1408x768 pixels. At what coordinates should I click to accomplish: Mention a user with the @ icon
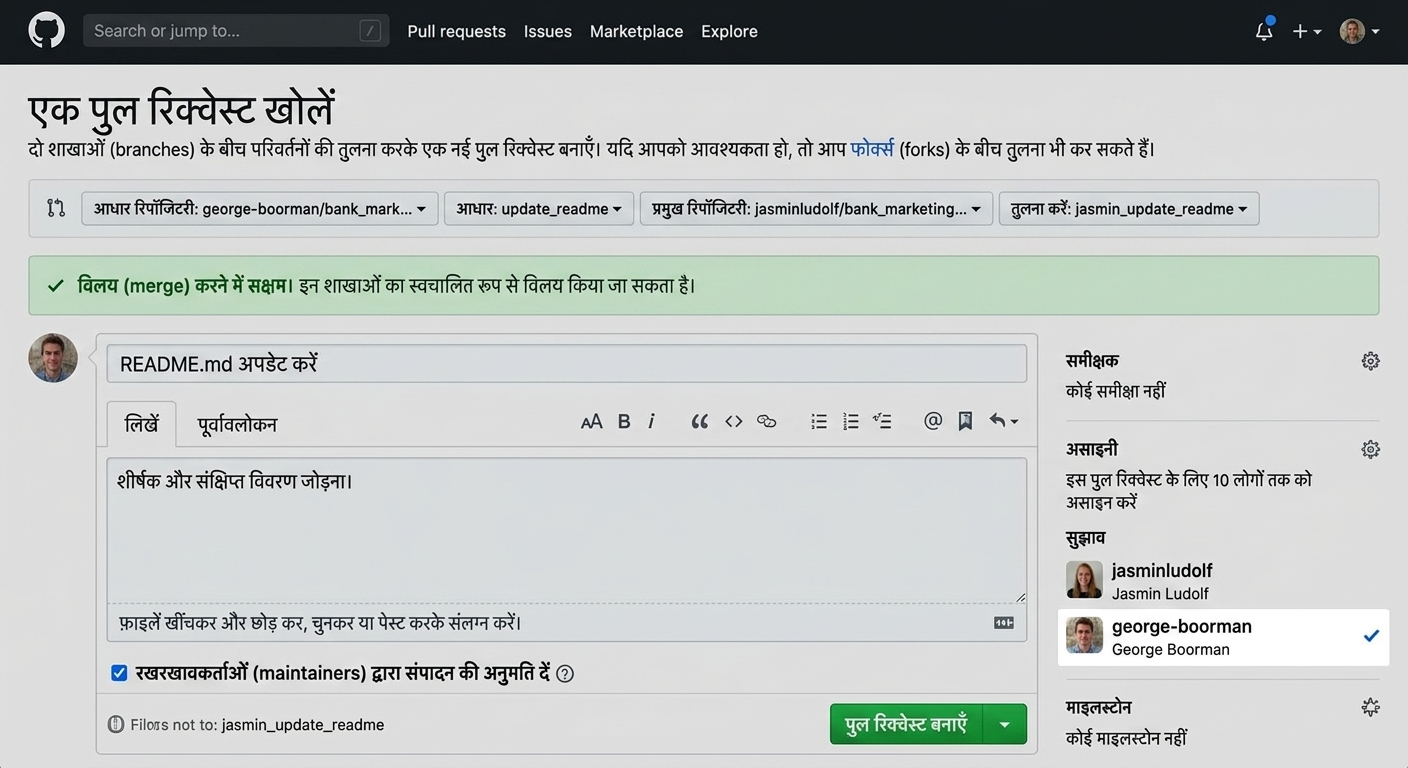933,421
